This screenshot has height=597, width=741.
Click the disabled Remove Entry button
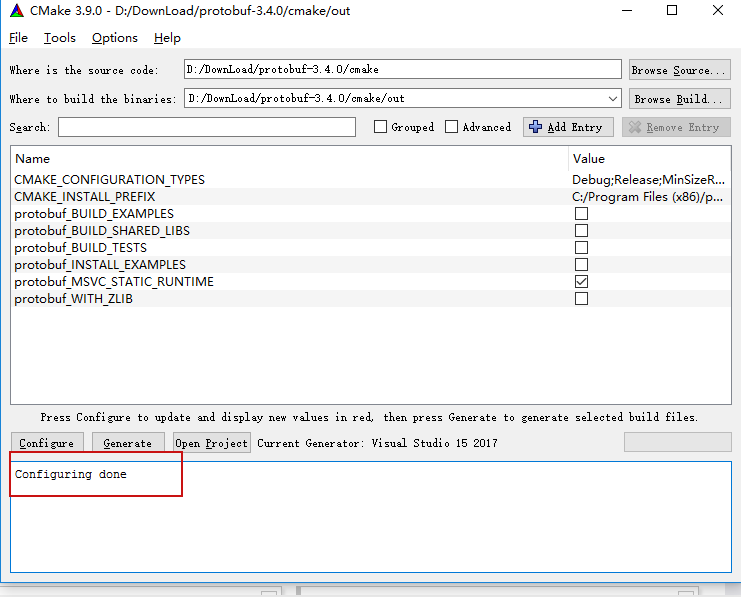click(676, 127)
